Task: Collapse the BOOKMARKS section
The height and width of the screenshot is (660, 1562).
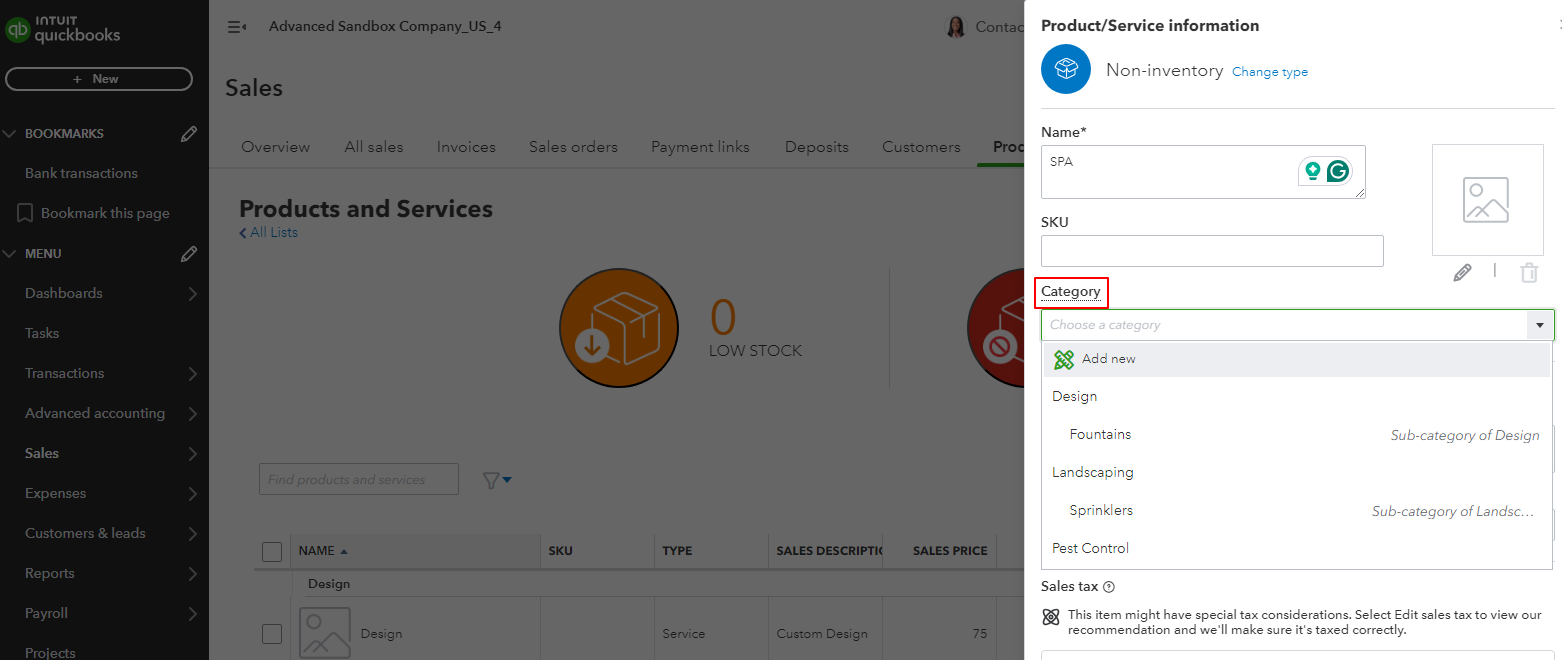Action: point(11,134)
